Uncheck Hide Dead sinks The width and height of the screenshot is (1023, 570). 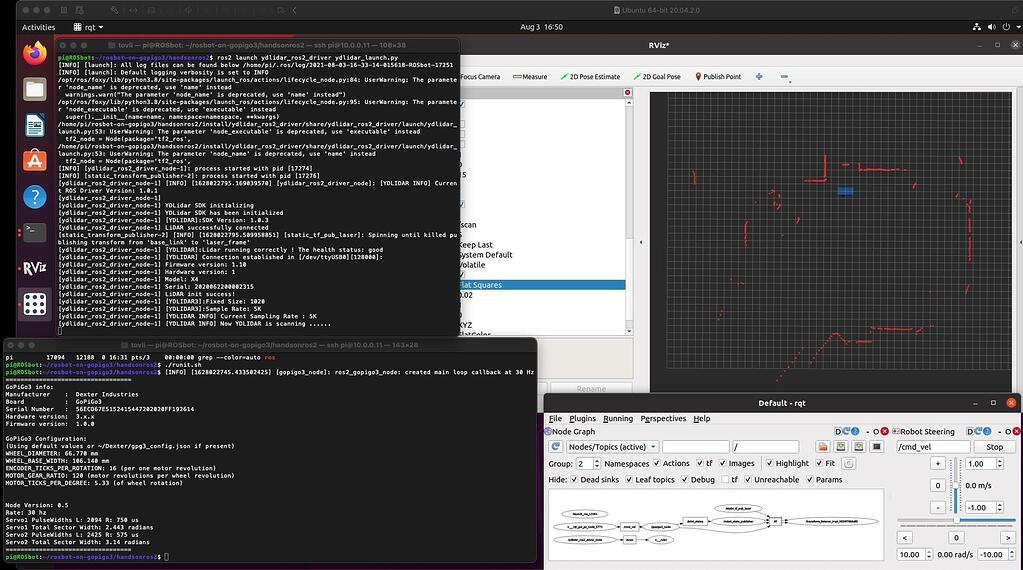[575, 480]
